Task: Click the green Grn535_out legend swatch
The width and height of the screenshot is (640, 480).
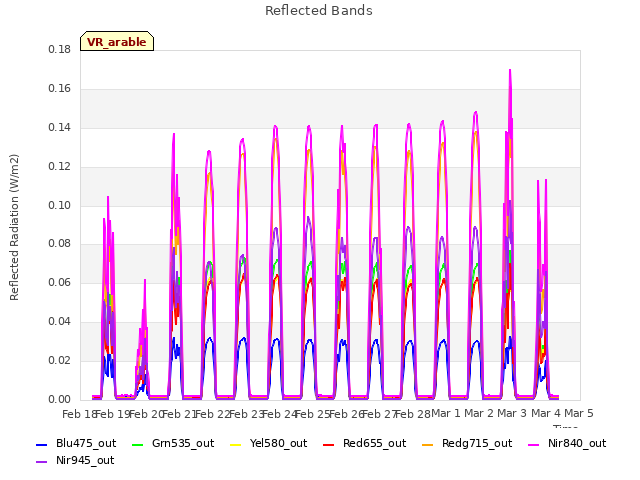Action: tap(138, 444)
